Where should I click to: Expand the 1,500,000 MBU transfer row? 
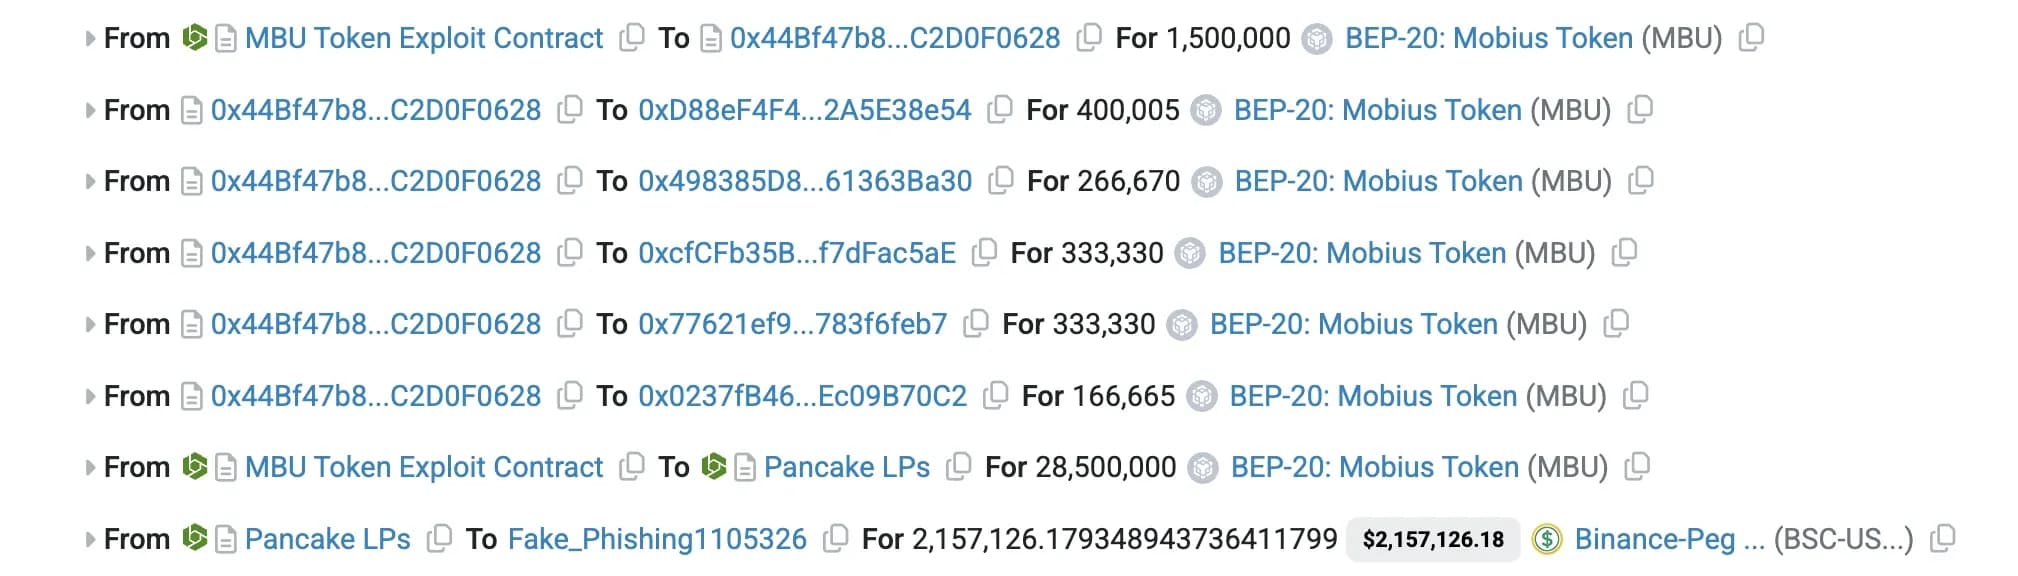click(90, 39)
